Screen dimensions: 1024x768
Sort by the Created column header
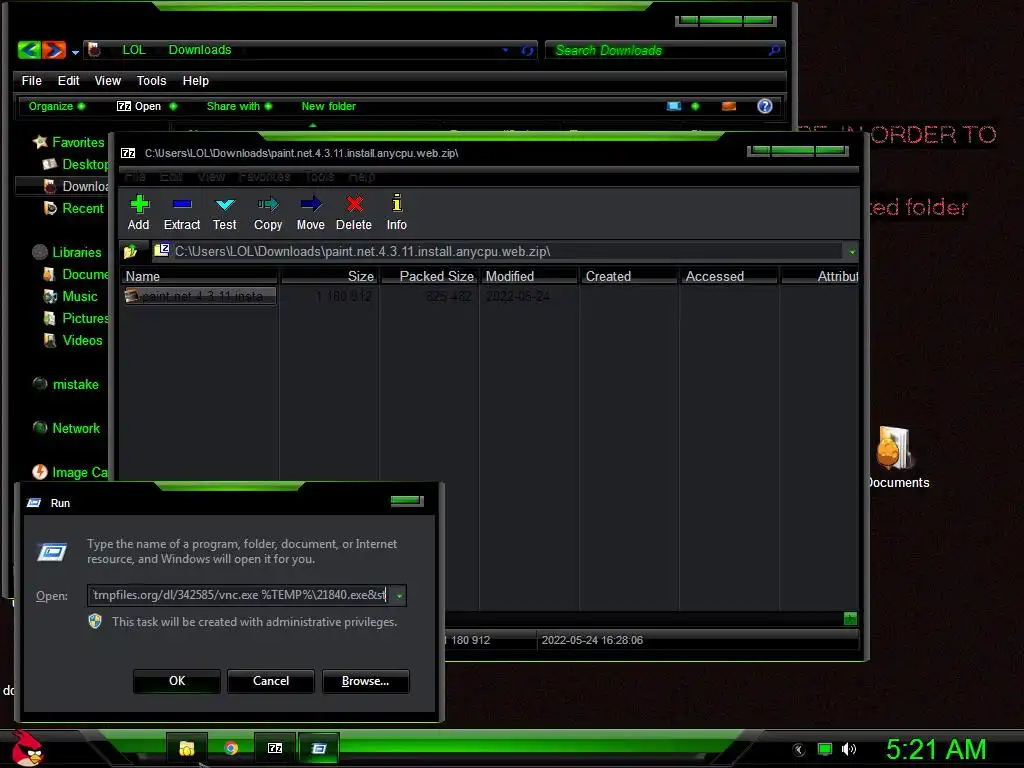[x=629, y=276]
